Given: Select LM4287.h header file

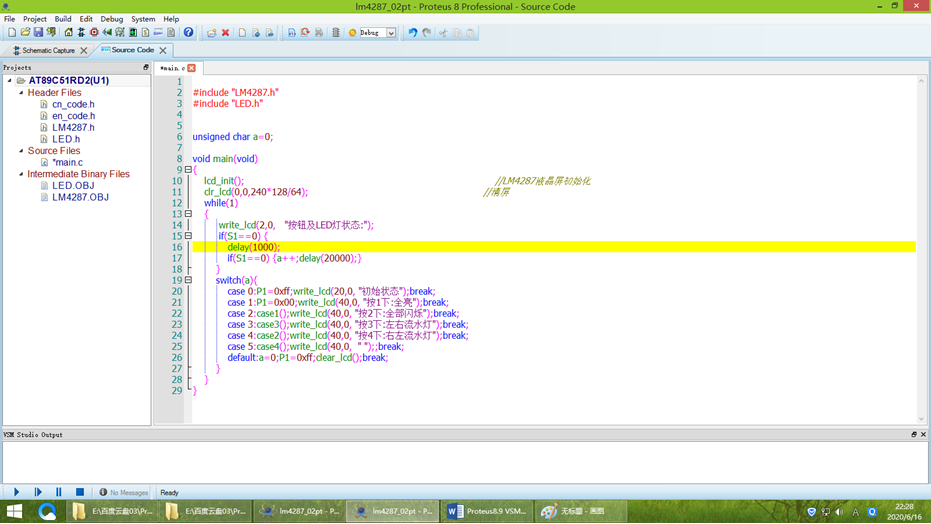Looking at the screenshot, I should [73, 128].
